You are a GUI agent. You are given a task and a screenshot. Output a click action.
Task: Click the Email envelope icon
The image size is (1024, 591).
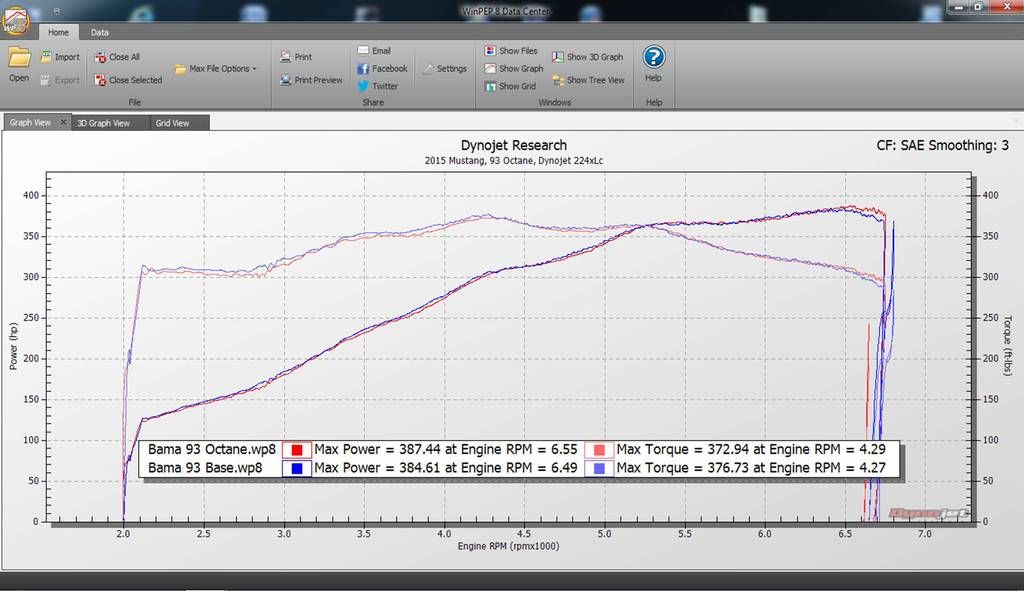pos(363,50)
